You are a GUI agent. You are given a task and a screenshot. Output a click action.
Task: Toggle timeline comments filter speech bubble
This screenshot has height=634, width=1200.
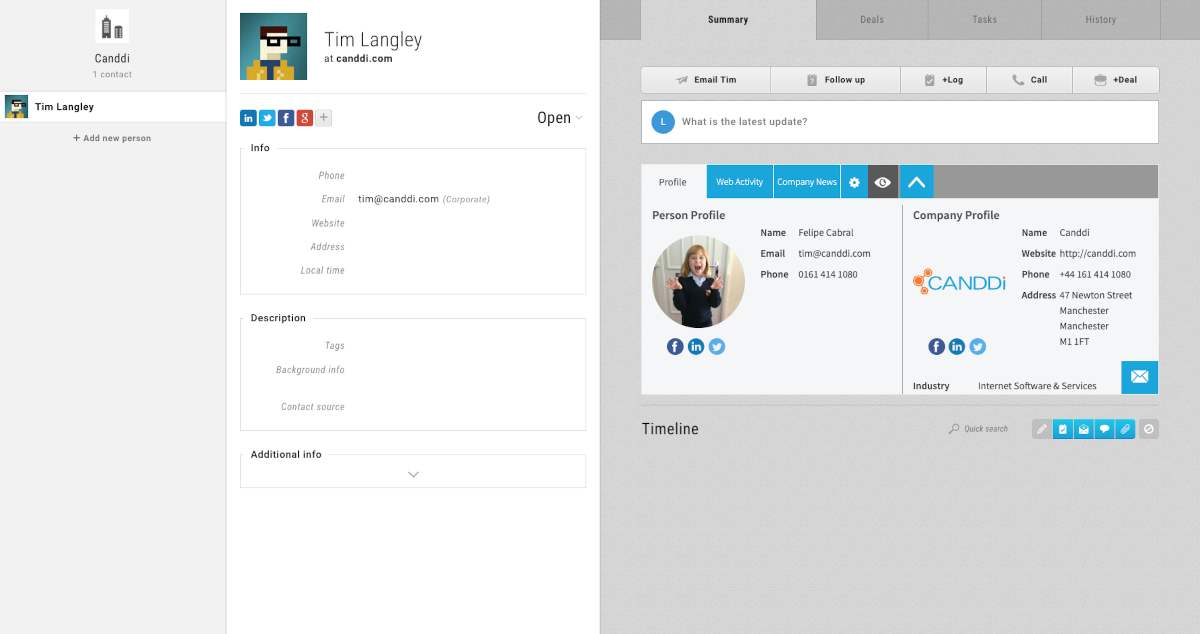[1105, 429]
